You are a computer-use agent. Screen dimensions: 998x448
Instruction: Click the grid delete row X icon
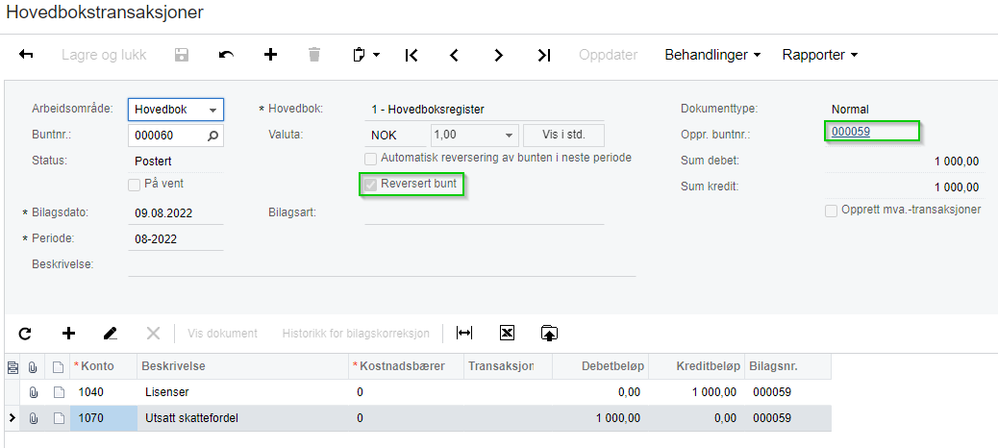[153, 333]
